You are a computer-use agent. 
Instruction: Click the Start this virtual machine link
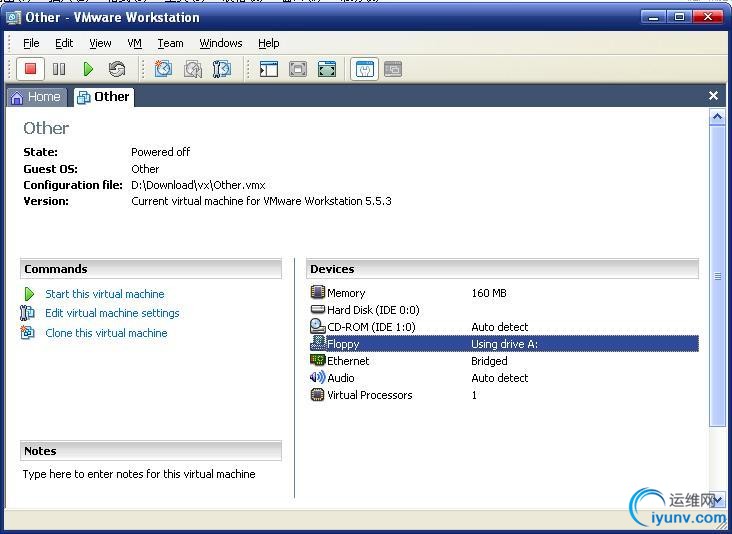[x=105, y=294]
